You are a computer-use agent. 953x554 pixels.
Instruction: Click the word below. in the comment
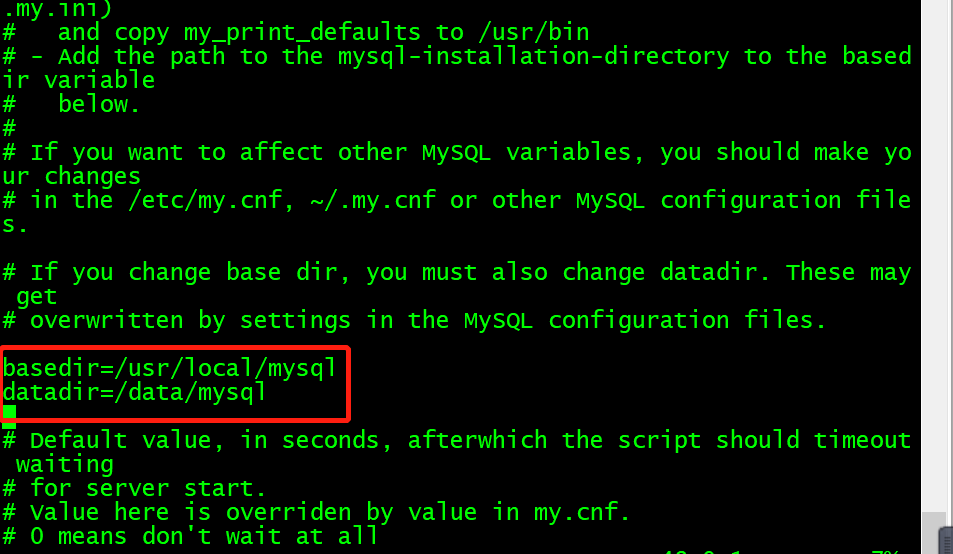tap(99, 104)
